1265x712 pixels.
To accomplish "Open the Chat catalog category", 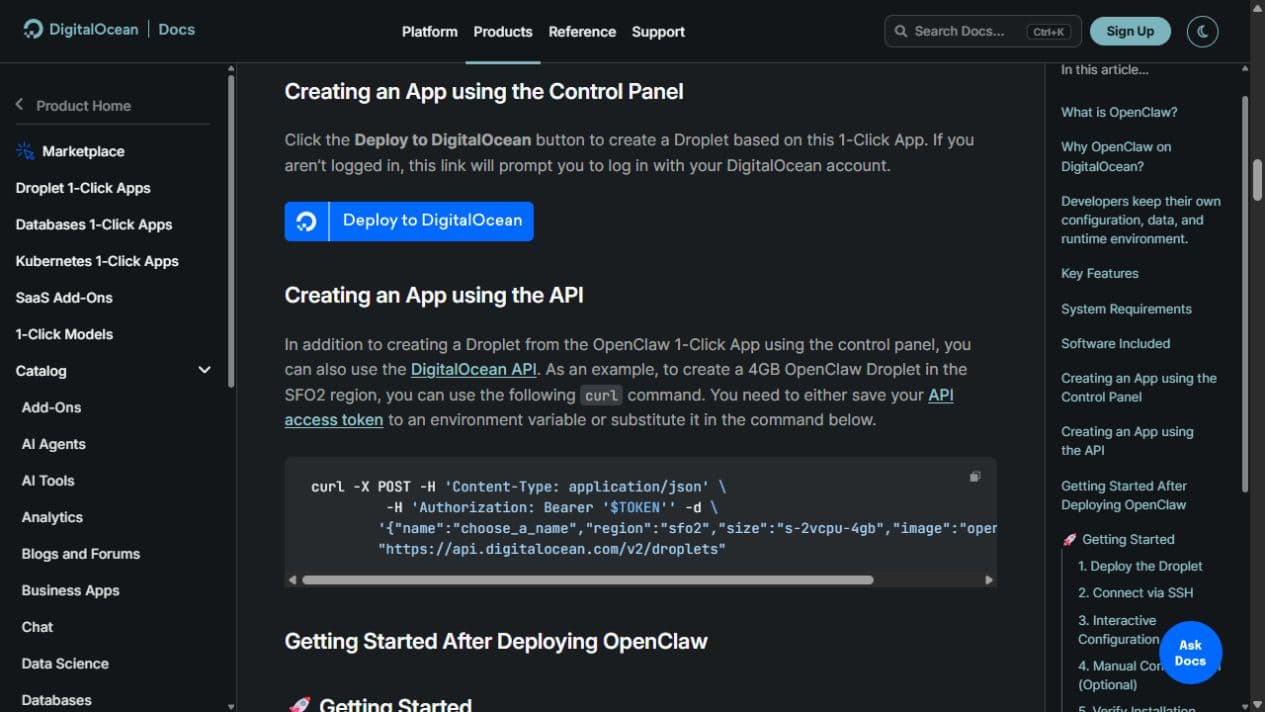I will (x=37, y=627).
